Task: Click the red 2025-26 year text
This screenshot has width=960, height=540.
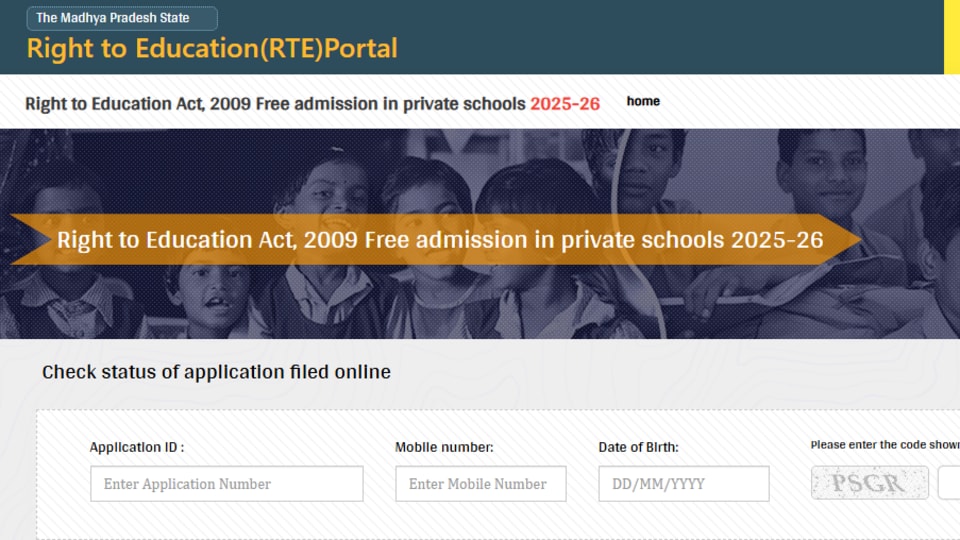Action: pos(564,104)
